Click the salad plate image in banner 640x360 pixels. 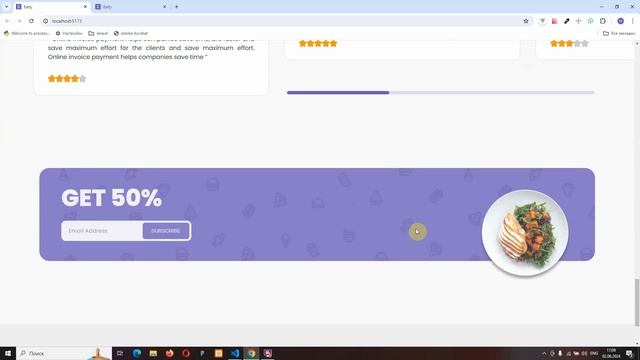[525, 233]
